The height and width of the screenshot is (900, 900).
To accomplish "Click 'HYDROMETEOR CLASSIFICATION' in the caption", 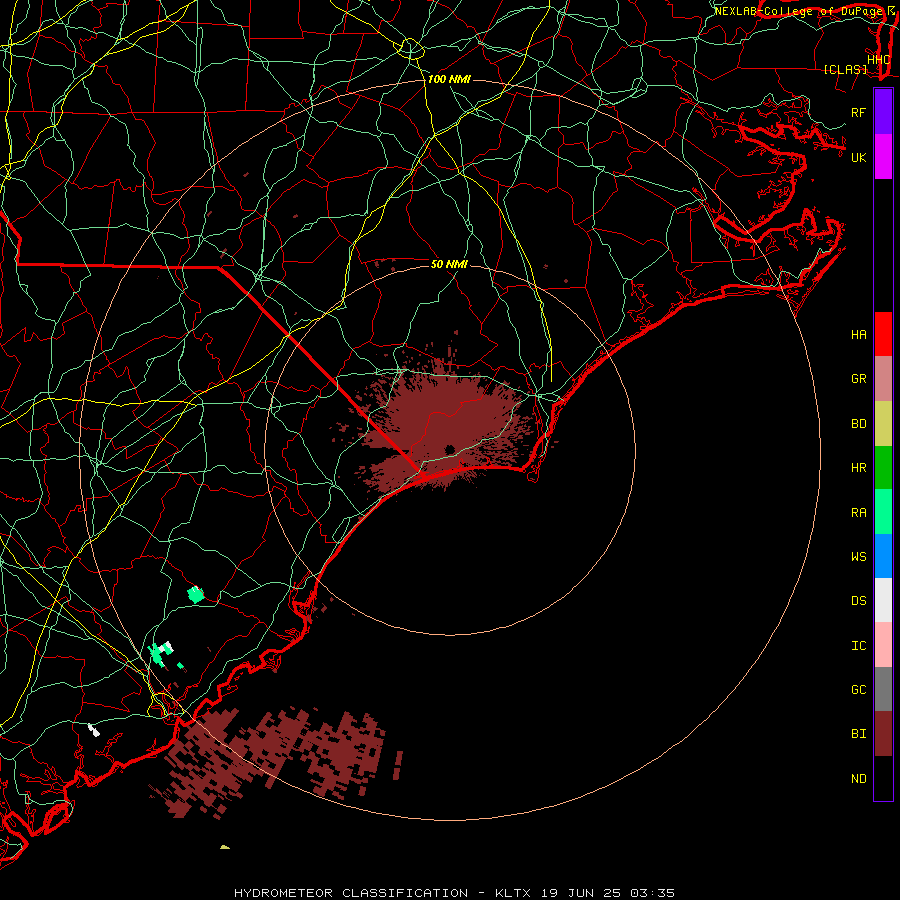I will (x=351, y=893).
